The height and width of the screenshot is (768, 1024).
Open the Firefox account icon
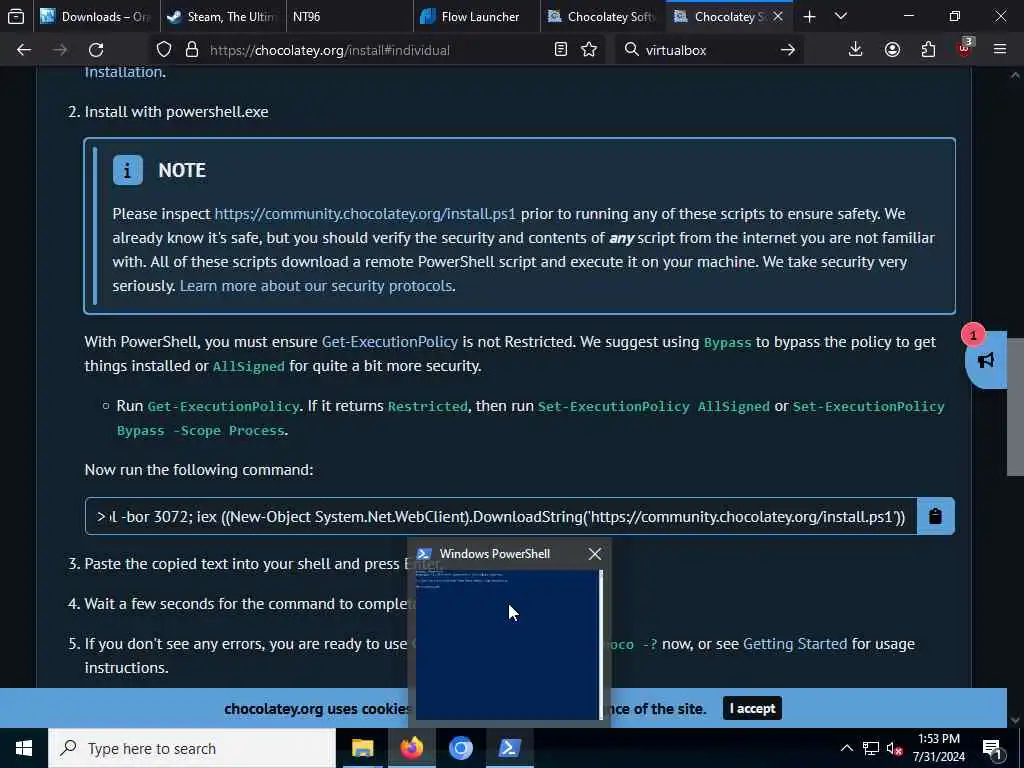coord(892,50)
